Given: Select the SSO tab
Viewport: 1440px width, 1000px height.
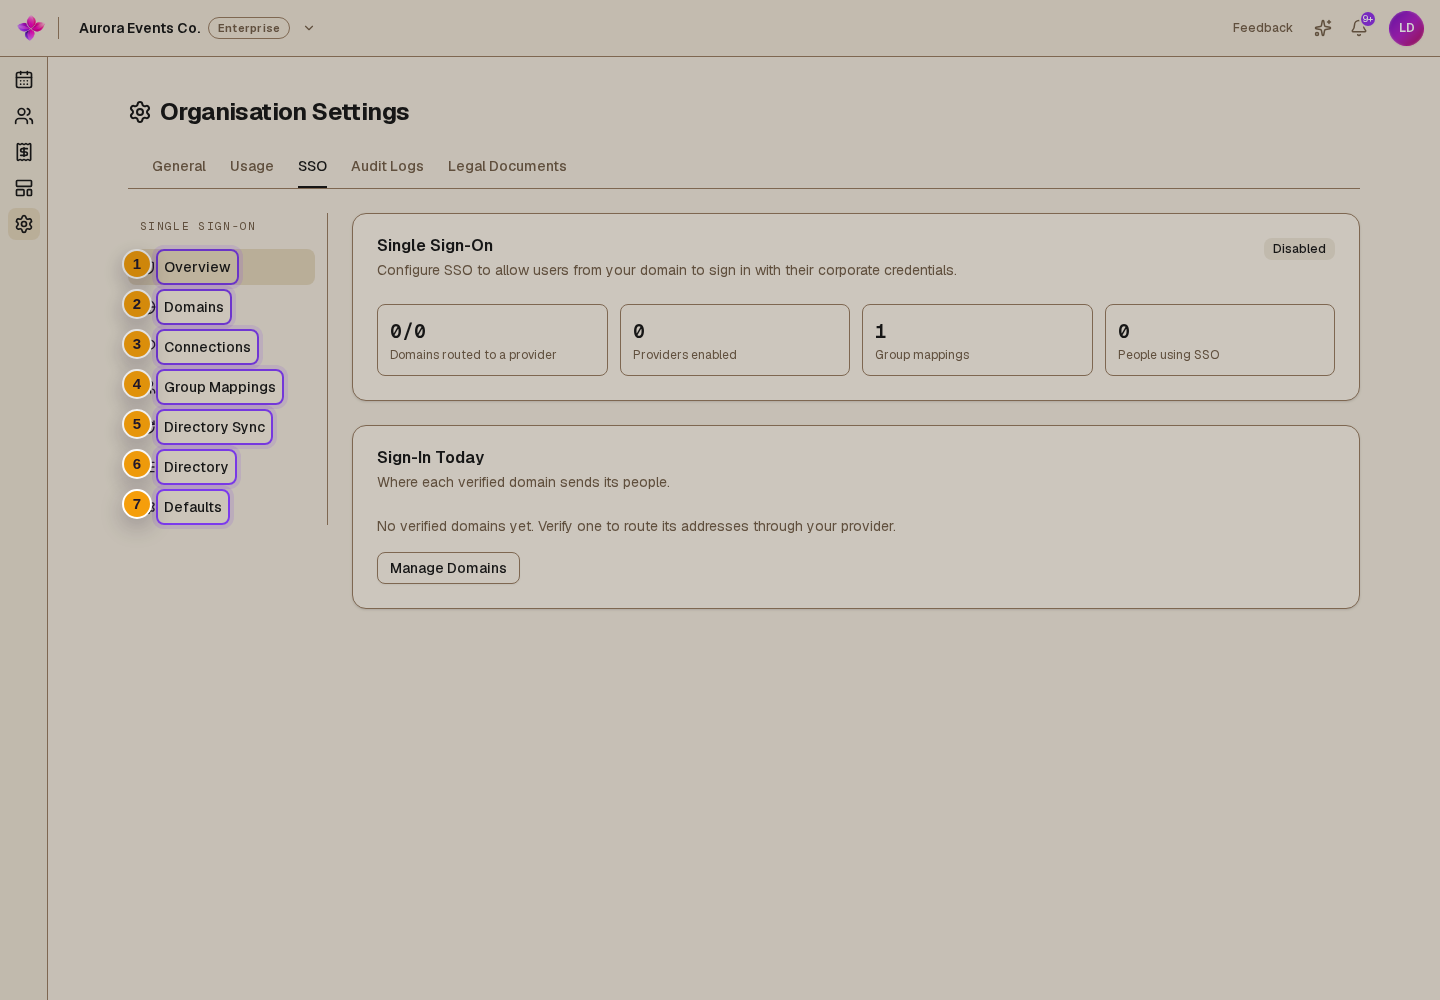Looking at the screenshot, I should pos(312,166).
